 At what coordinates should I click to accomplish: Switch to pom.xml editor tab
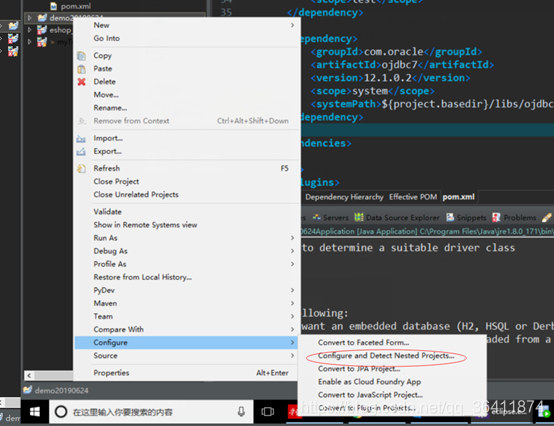click(459, 197)
